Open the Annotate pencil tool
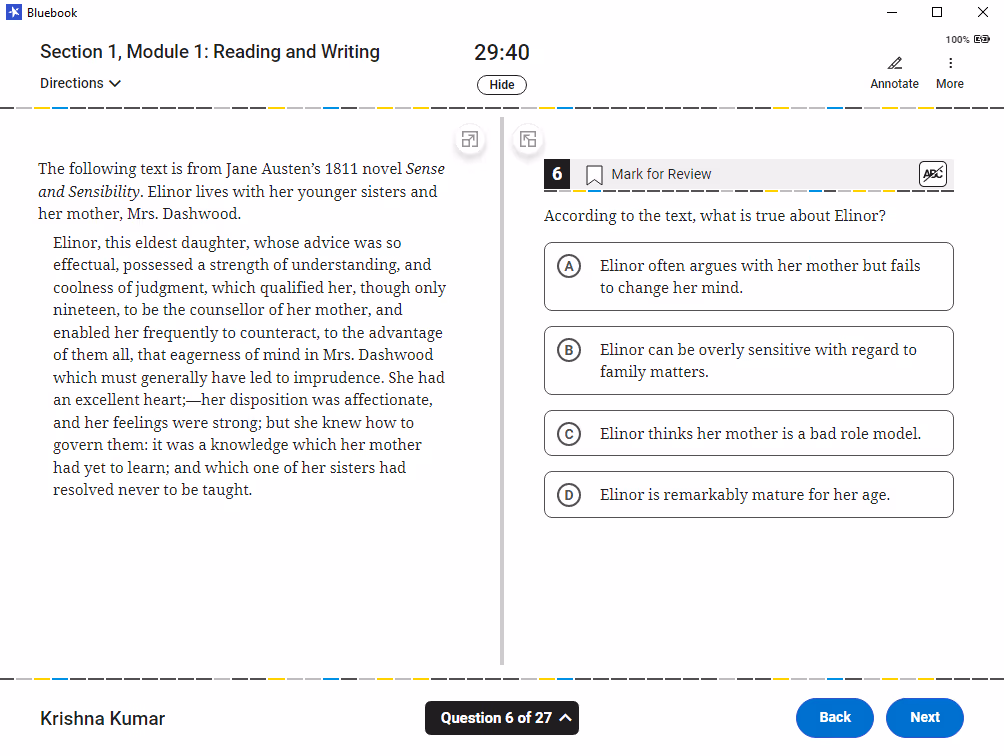This screenshot has width=1004, height=756. pyautogui.click(x=894, y=72)
